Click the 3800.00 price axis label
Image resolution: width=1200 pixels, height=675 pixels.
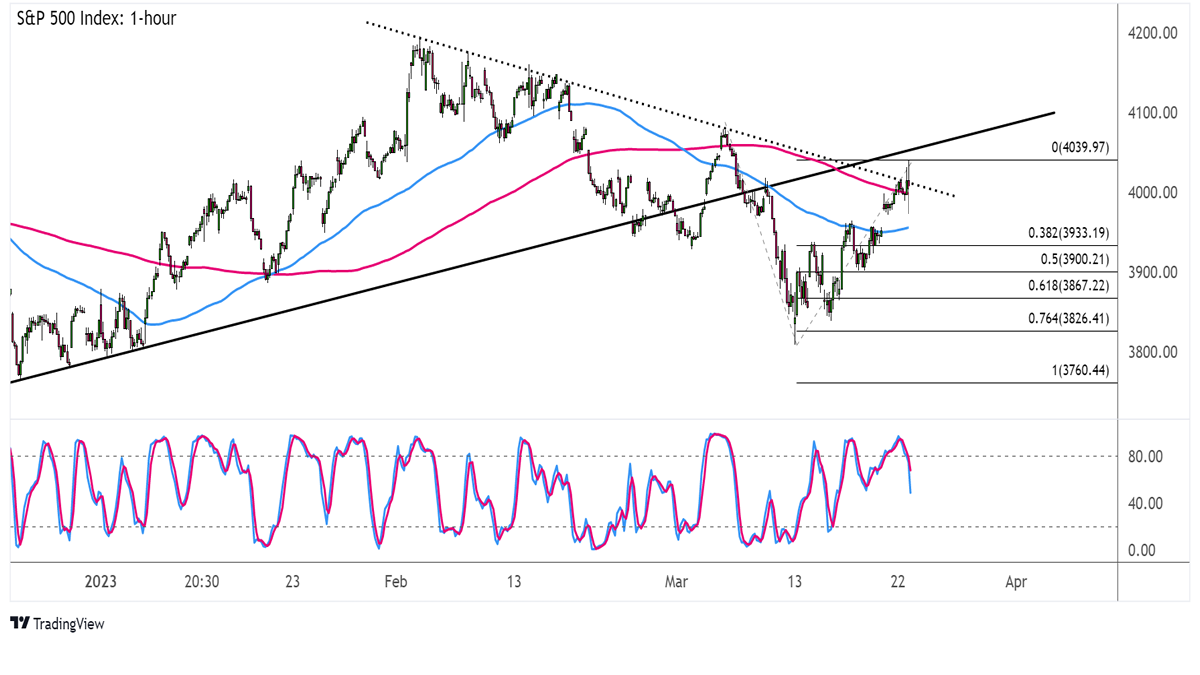[x=1151, y=353]
